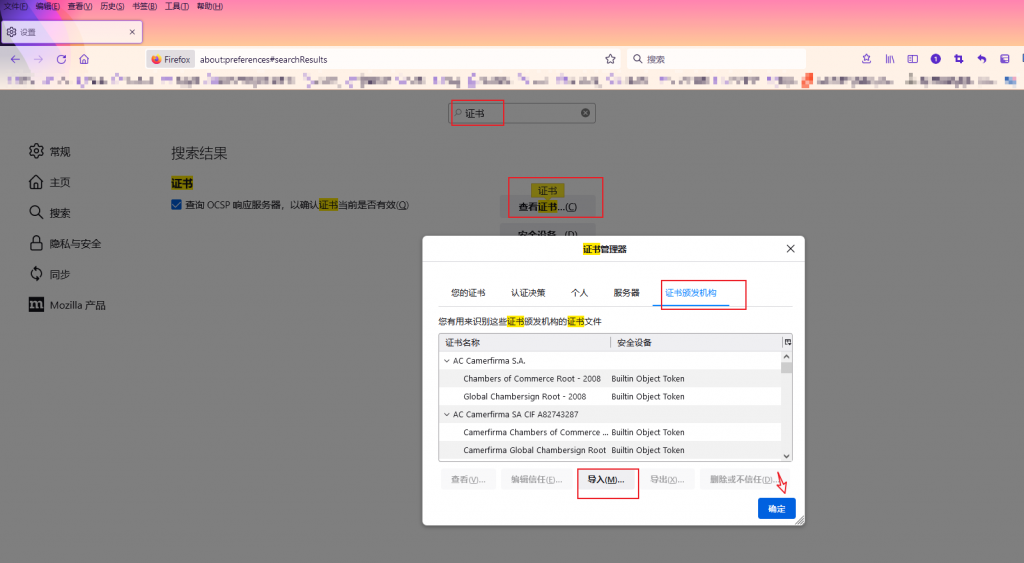Click the forward navigation arrow
Viewport: 1024px width, 563px height.
click(x=39, y=59)
